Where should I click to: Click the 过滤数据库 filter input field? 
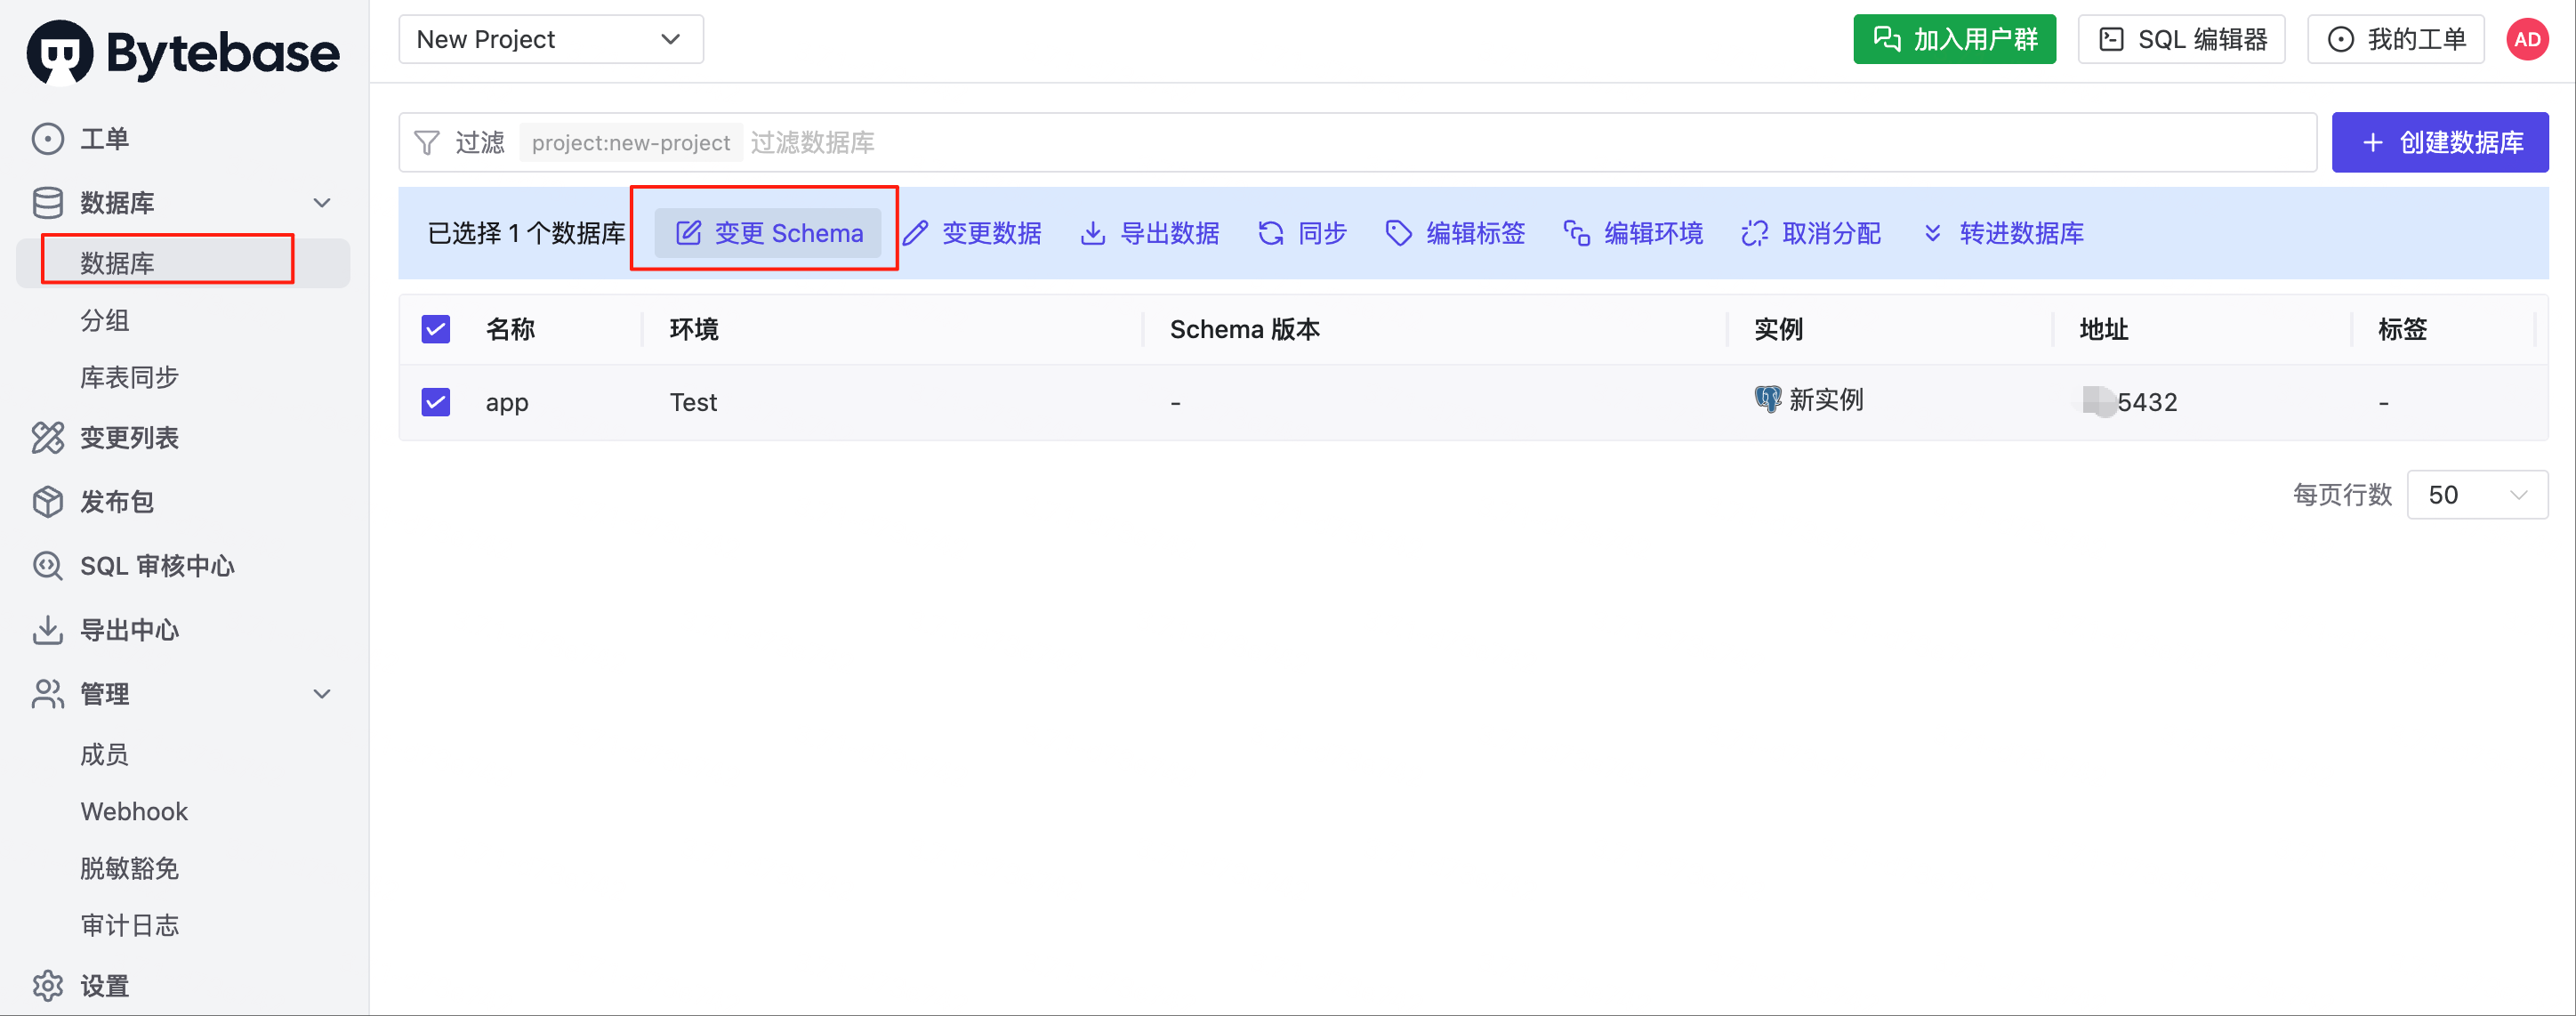(x=1528, y=143)
